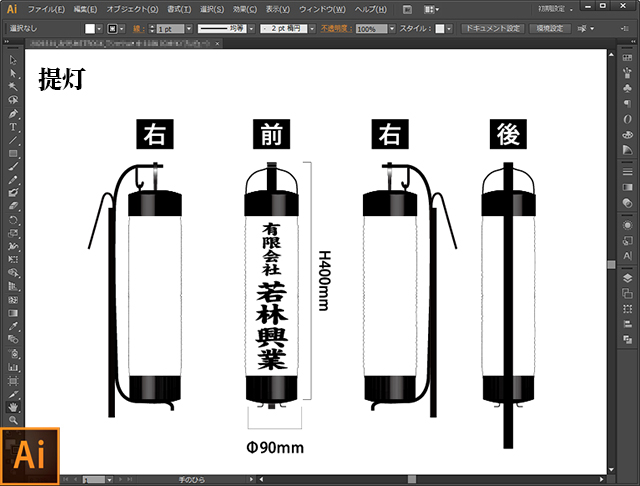Screen dimensions: 640x486
Task: Pick the Perspective Grid tool
Action: point(13,286)
